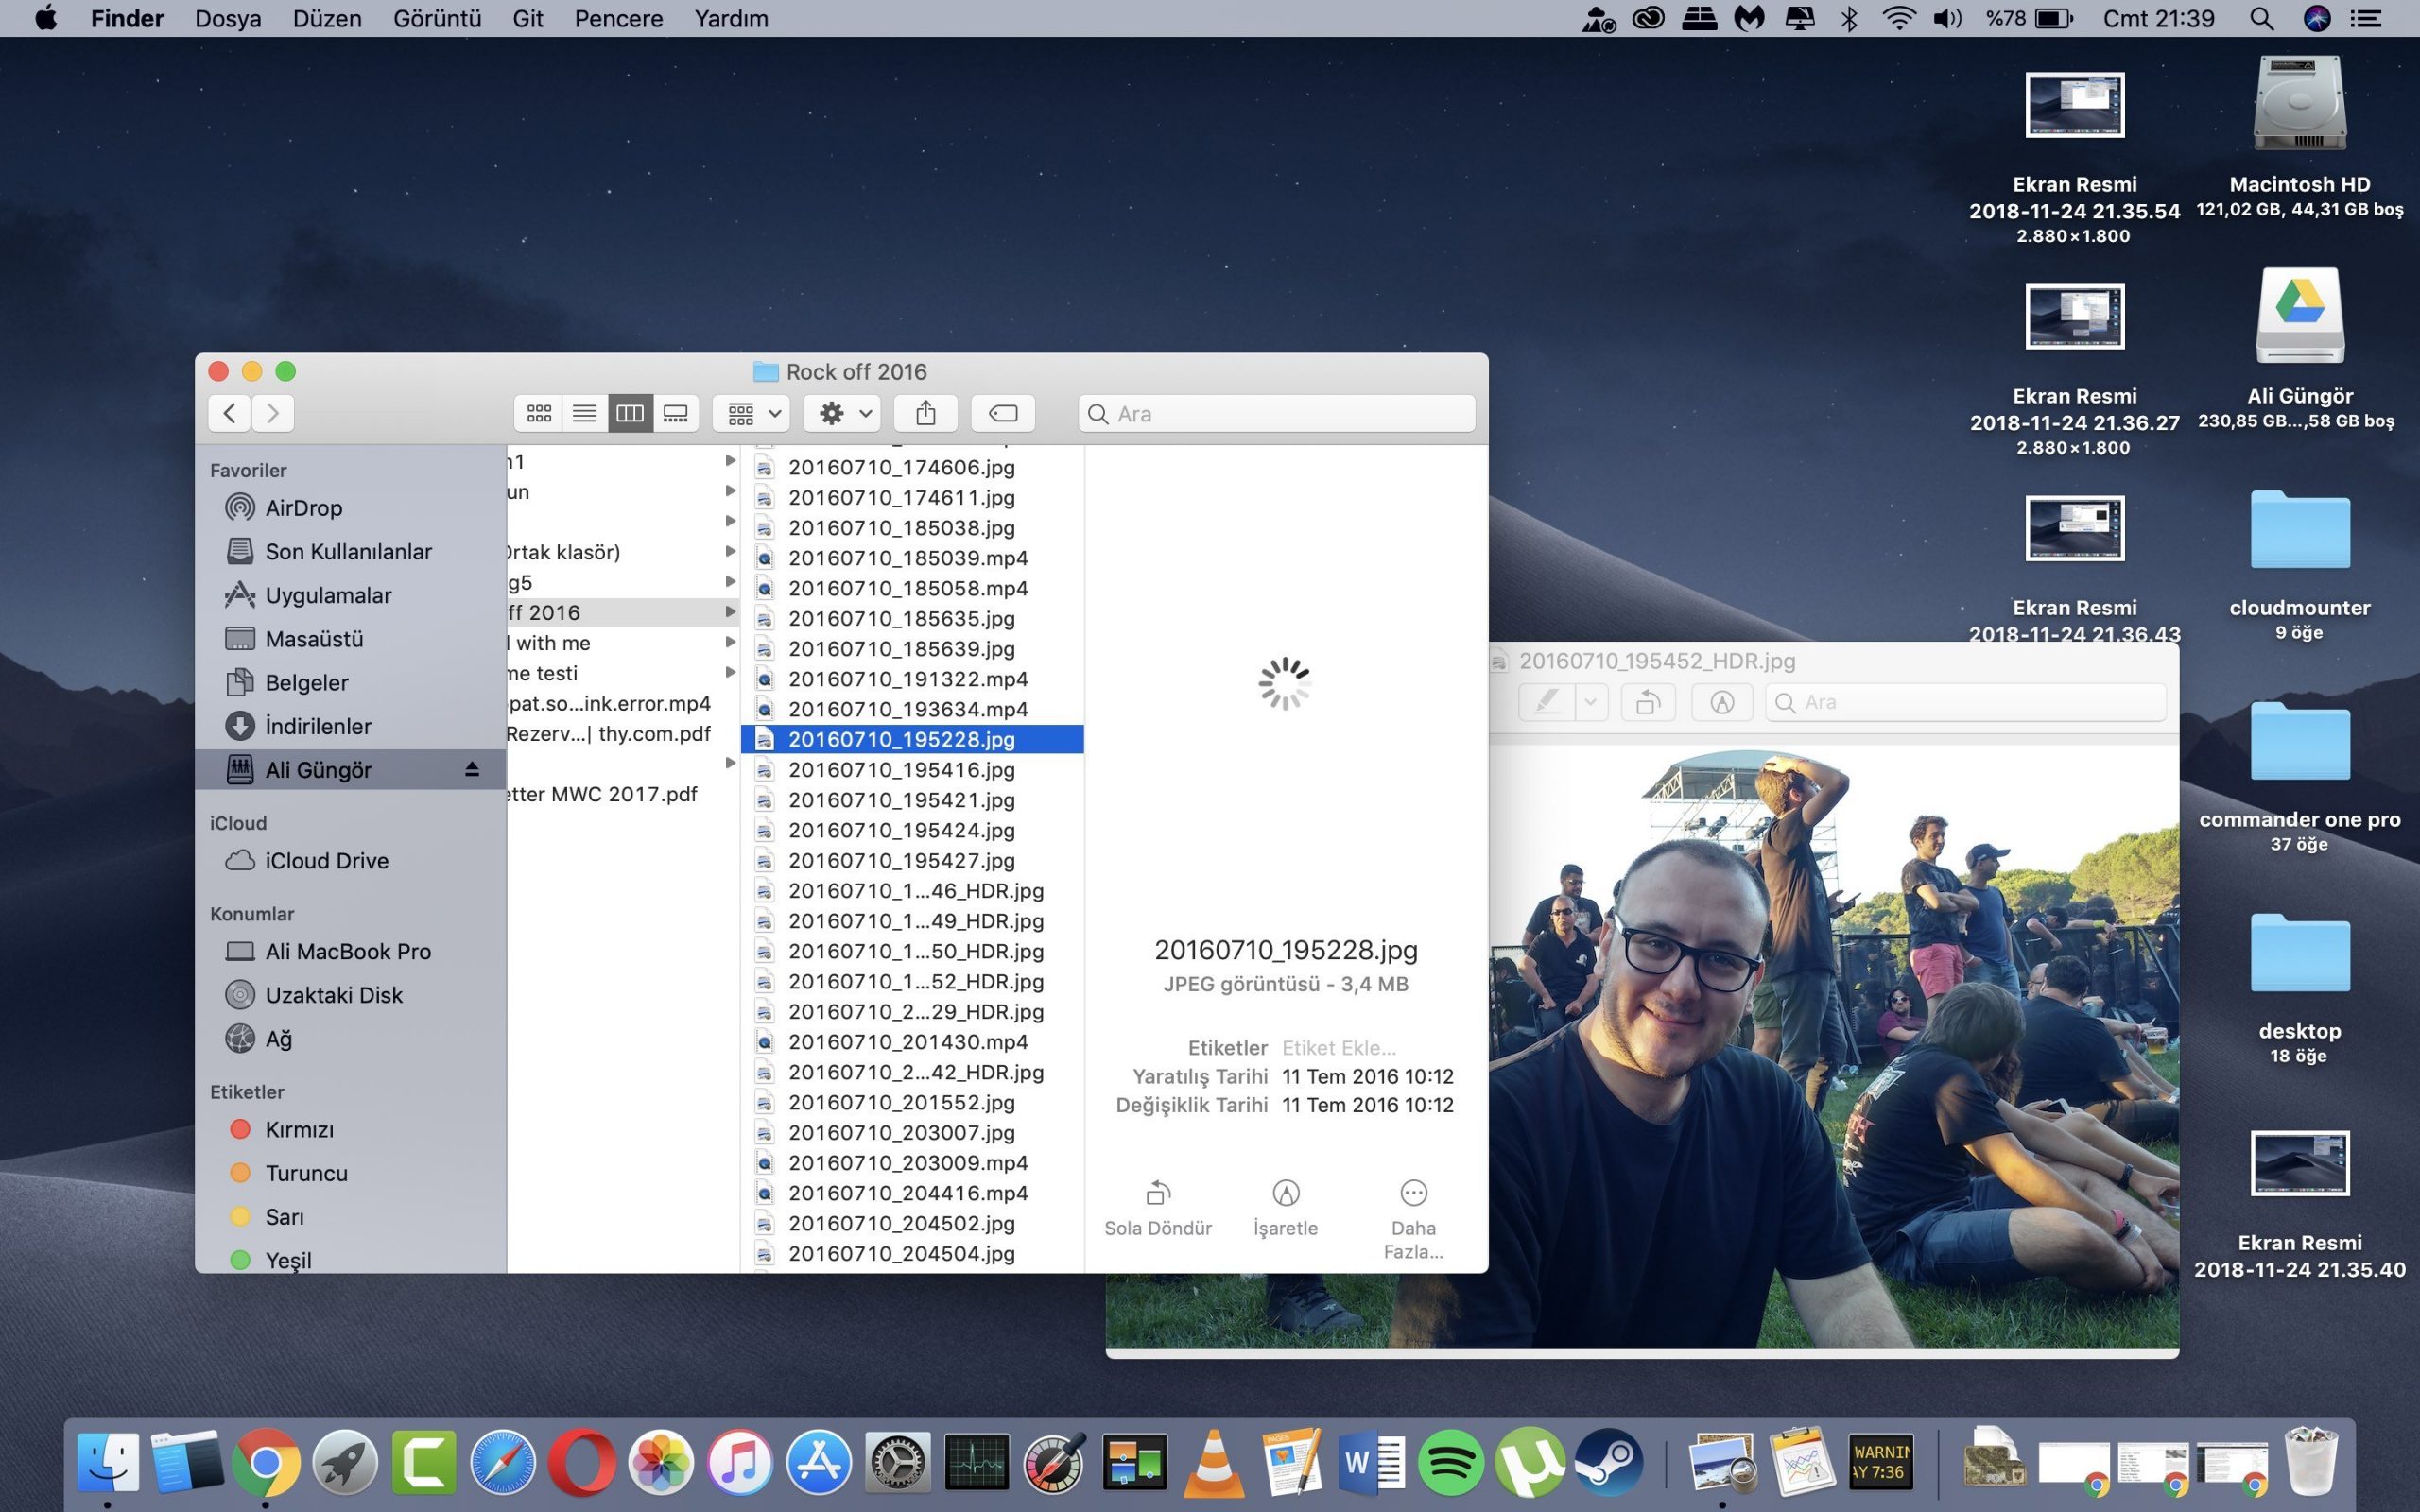This screenshot has height=1512, width=2420.
Task: Open the gear action dropdown menu
Action: [x=843, y=413]
